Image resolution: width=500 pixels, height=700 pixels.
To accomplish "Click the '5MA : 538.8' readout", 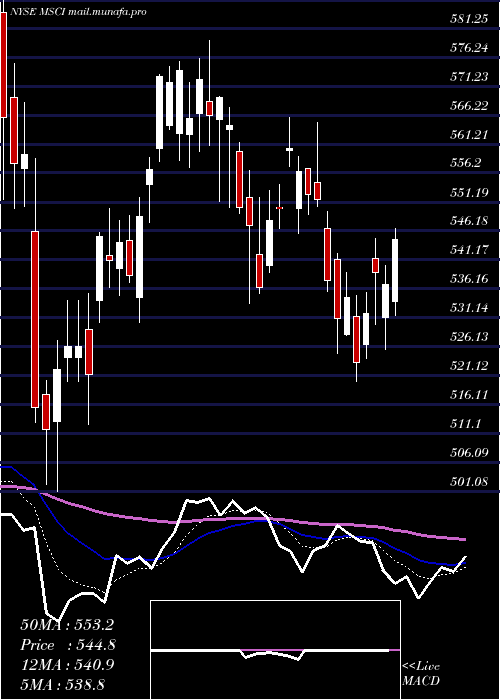I will pyautogui.click(x=62, y=684).
